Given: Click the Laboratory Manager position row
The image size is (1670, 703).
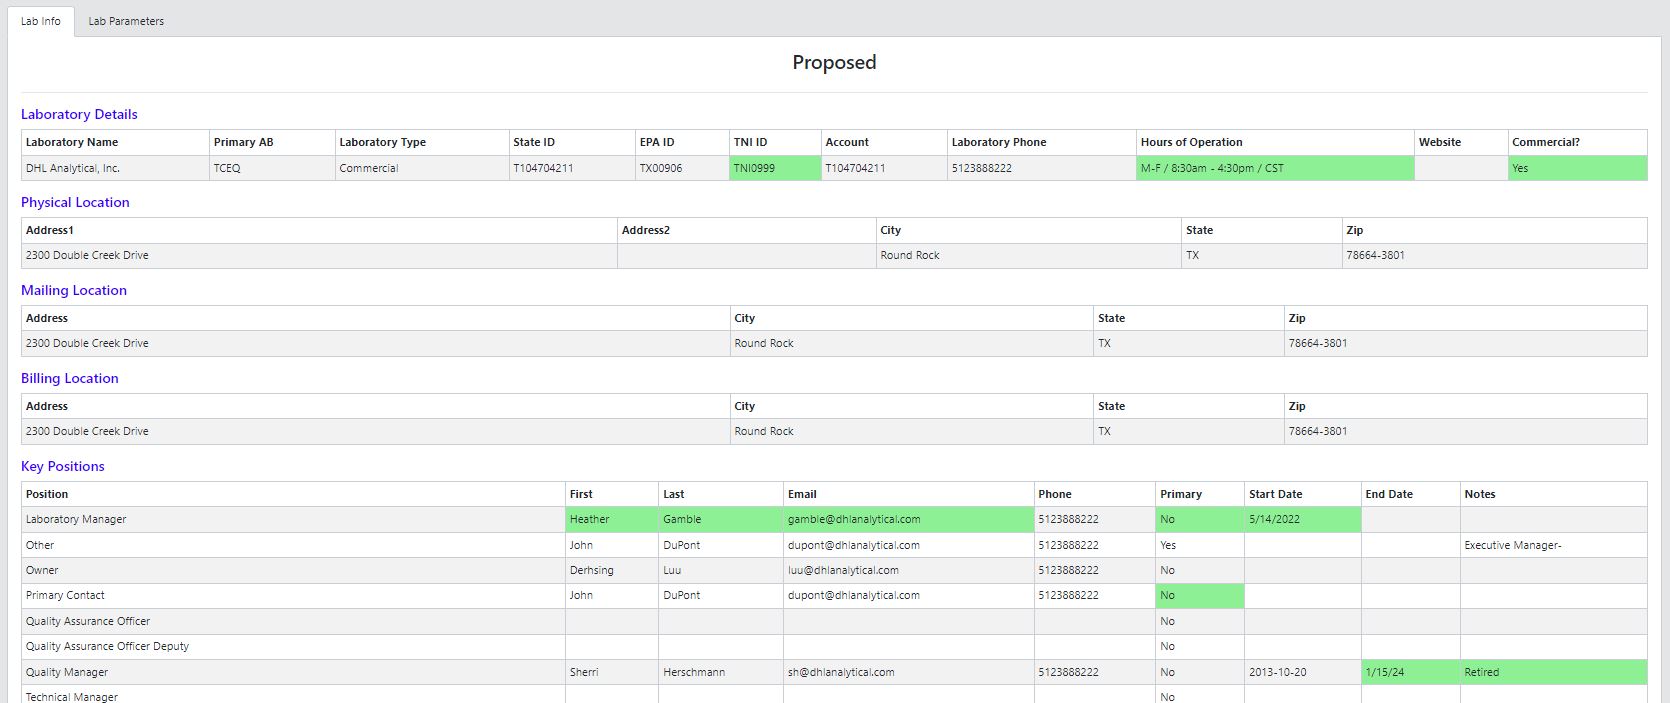Looking at the screenshot, I should [x=834, y=519].
